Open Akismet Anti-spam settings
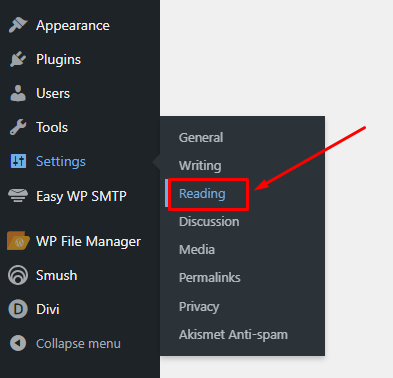This screenshot has height=378, width=393. [x=233, y=334]
